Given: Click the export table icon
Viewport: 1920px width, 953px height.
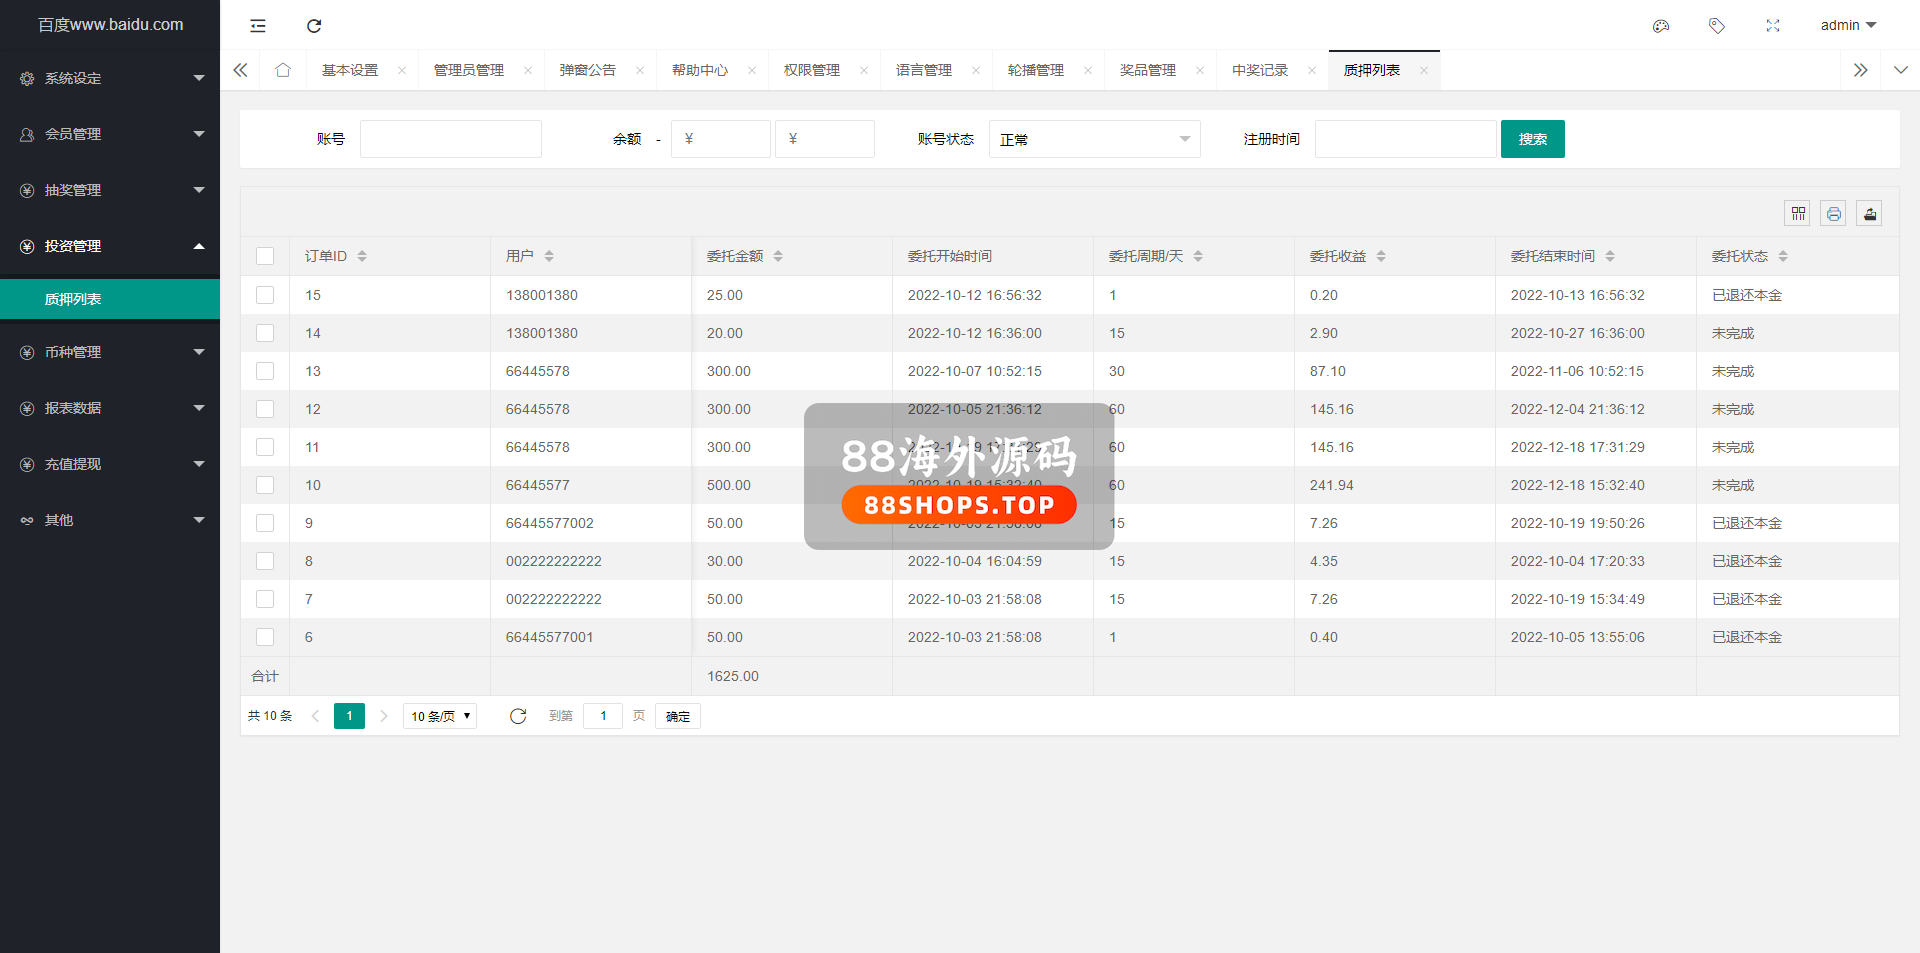Looking at the screenshot, I should coord(1870,213).
